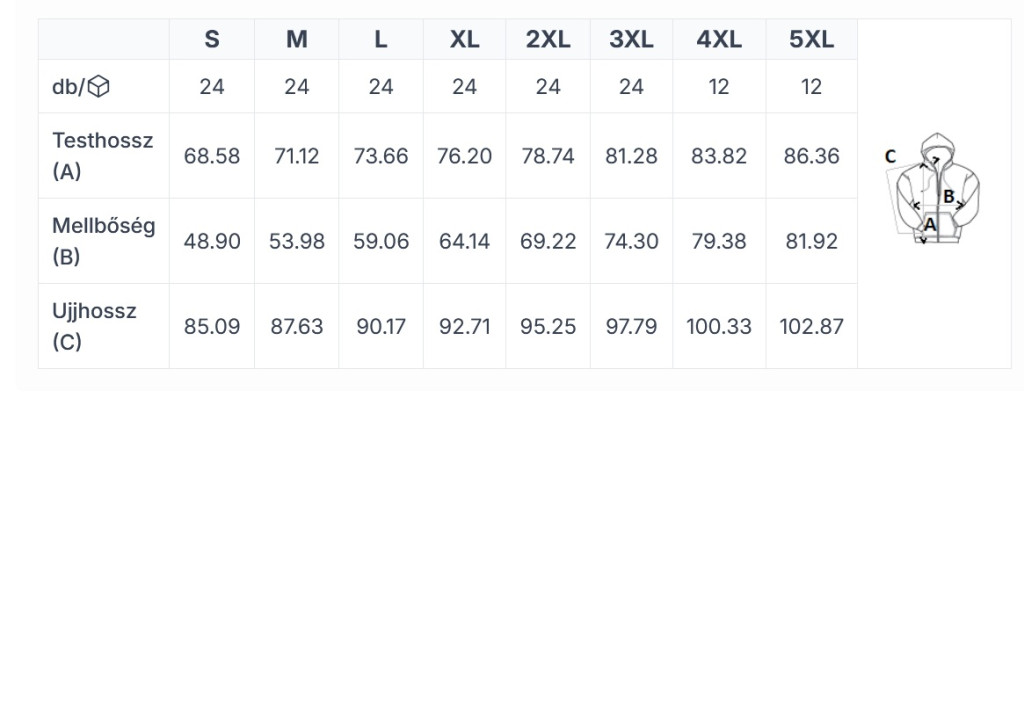Select the 64.14 chest value for XL

tap(464, 241)
